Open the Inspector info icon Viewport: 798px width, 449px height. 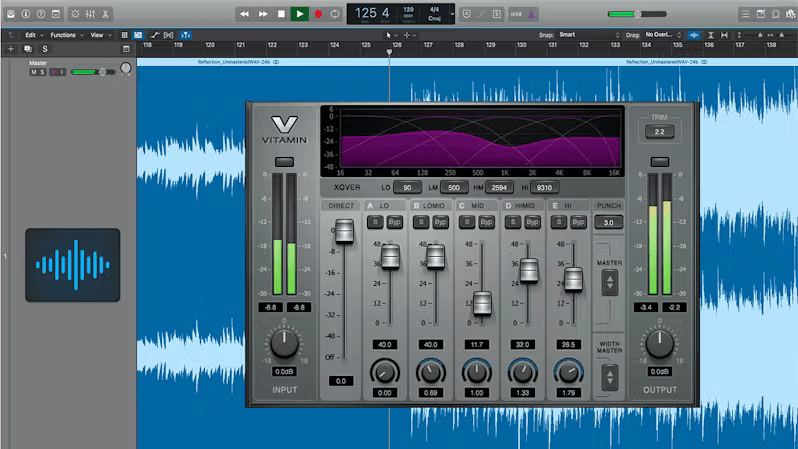tap(26, 14)
